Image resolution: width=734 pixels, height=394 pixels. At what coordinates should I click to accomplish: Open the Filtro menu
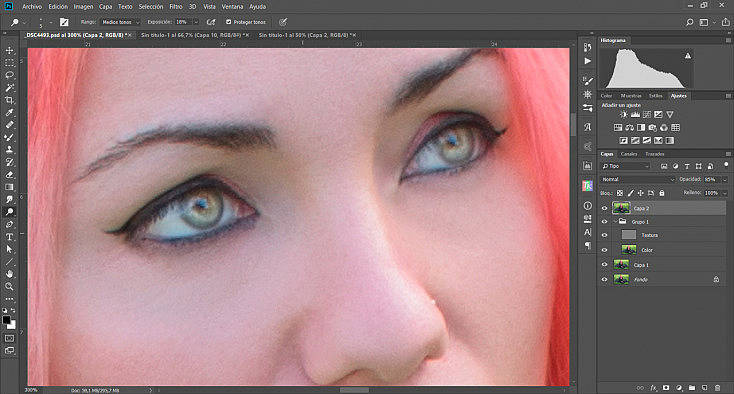coord(176,7)
